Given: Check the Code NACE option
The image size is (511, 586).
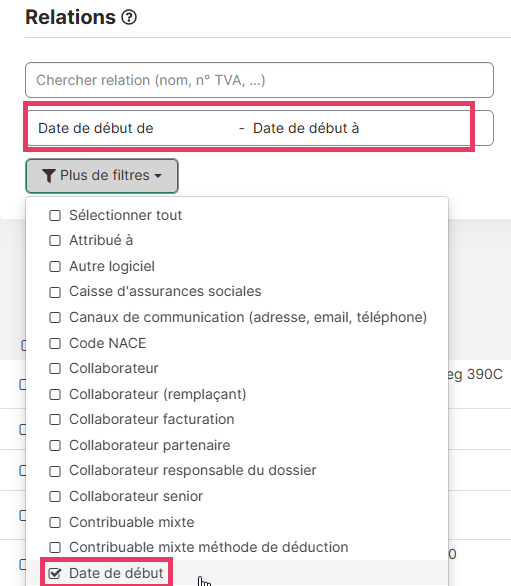Looking at the screenshot, I should tap(55, 343).
